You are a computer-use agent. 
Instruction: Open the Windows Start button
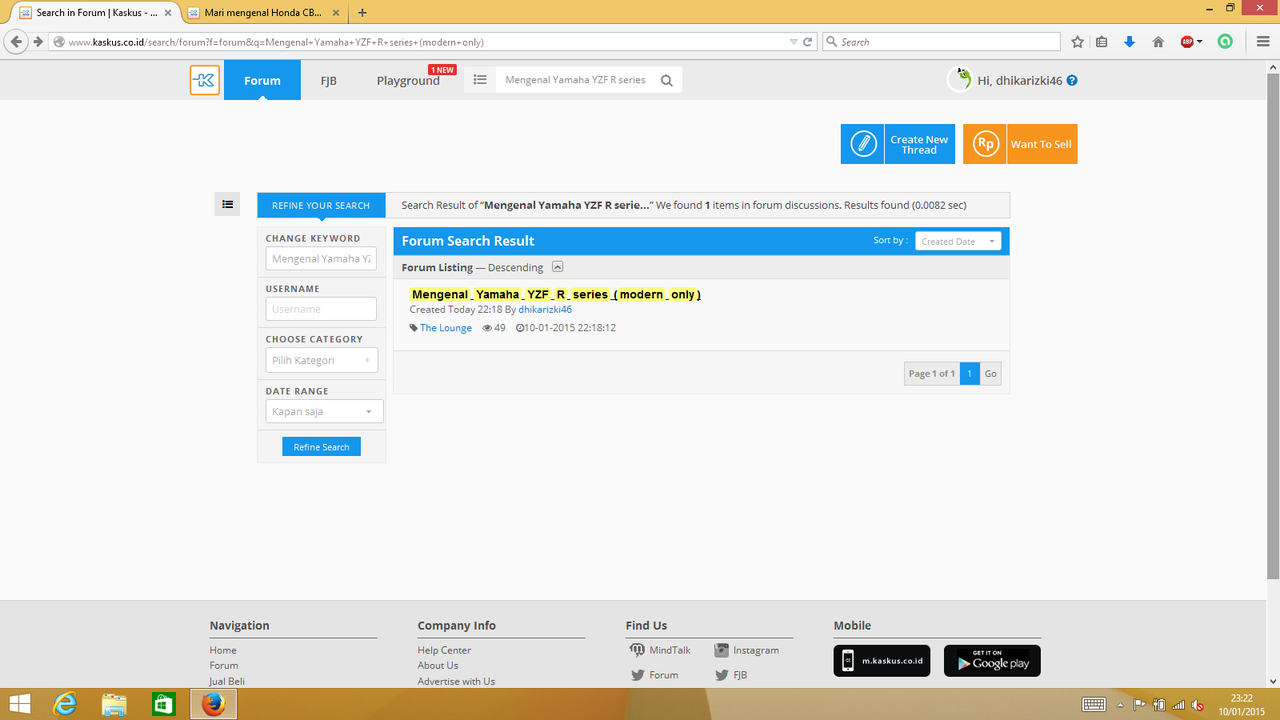(x=19, y=704)
